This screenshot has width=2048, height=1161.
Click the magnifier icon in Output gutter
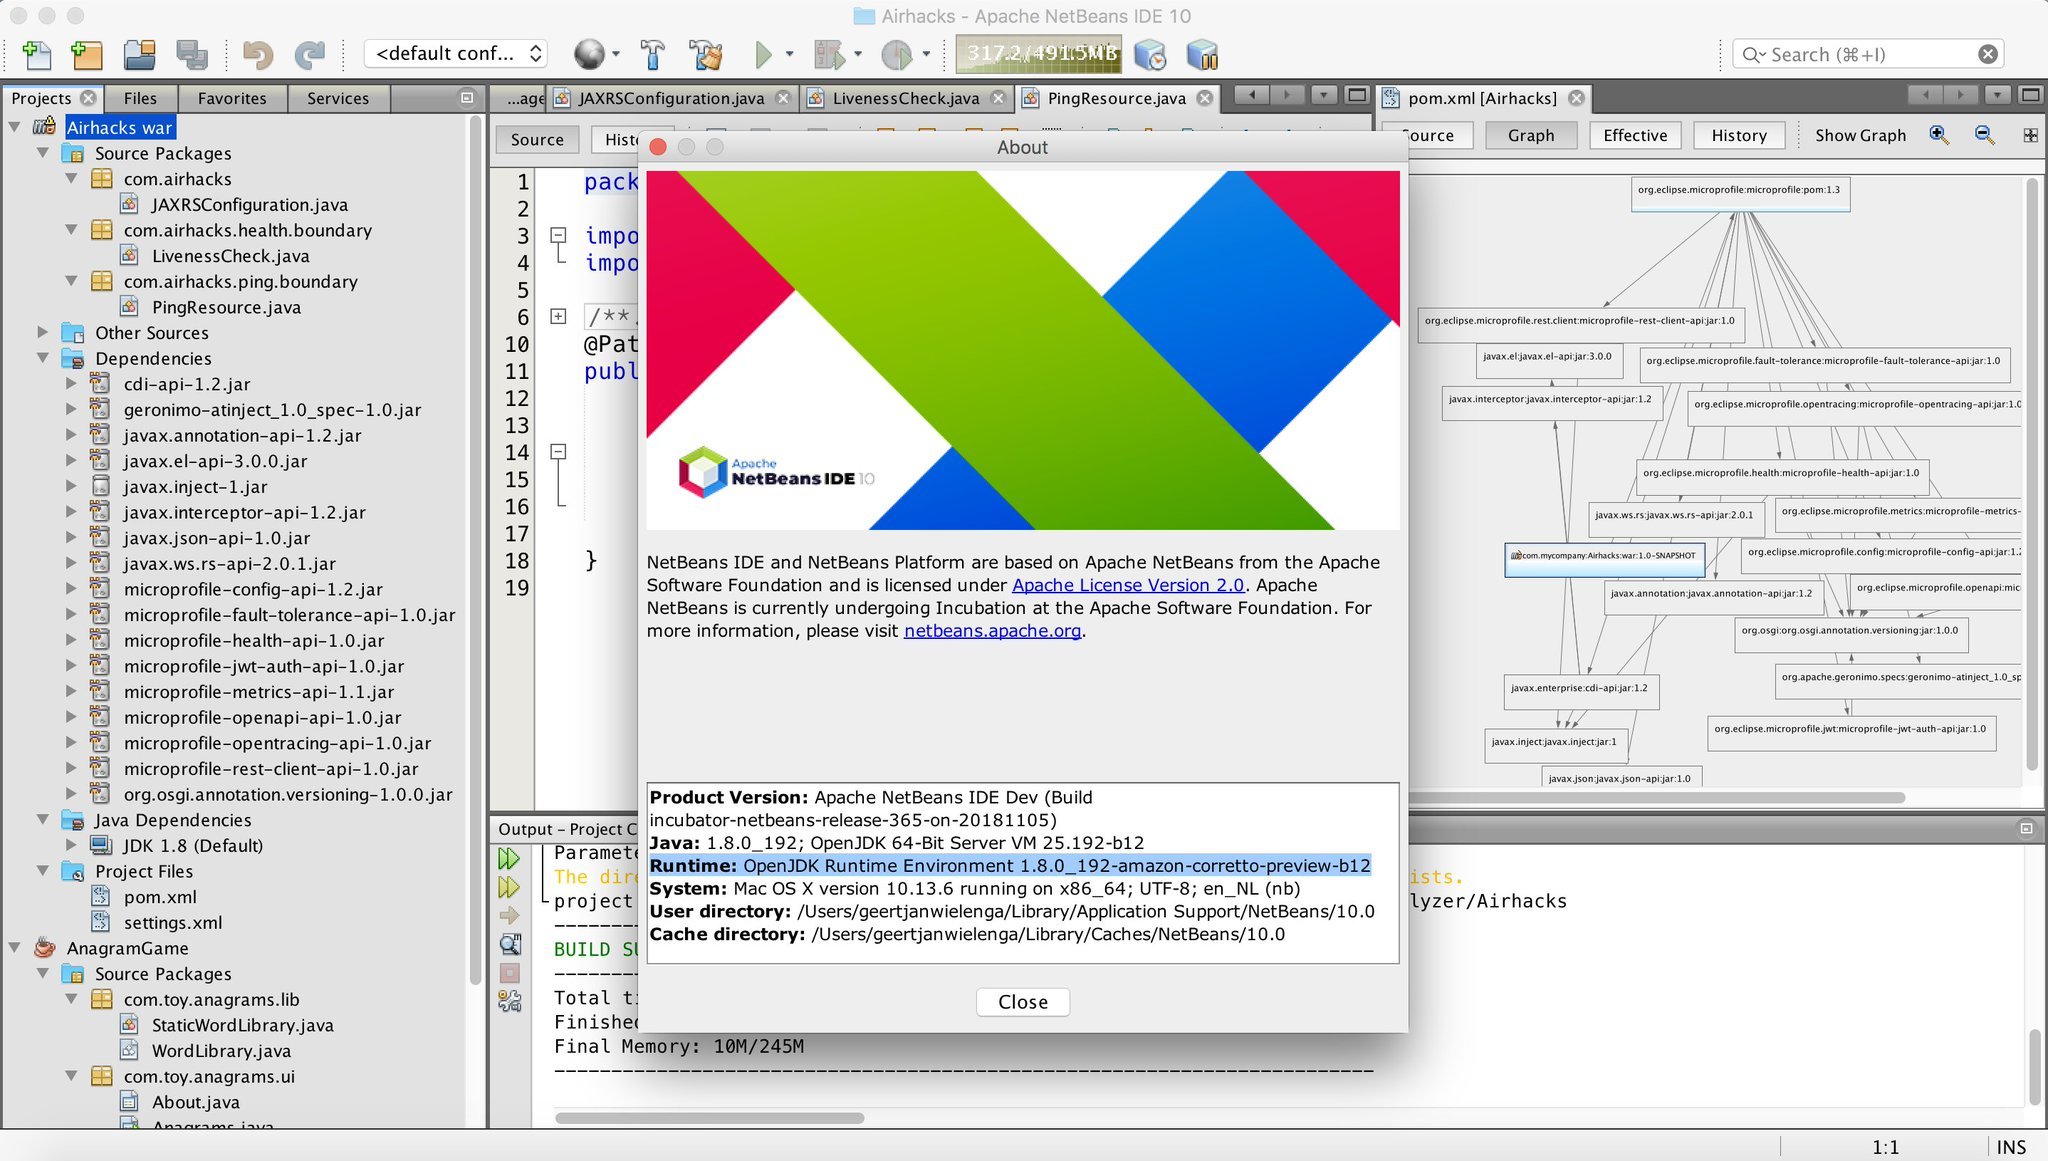[x=509, y=944]
